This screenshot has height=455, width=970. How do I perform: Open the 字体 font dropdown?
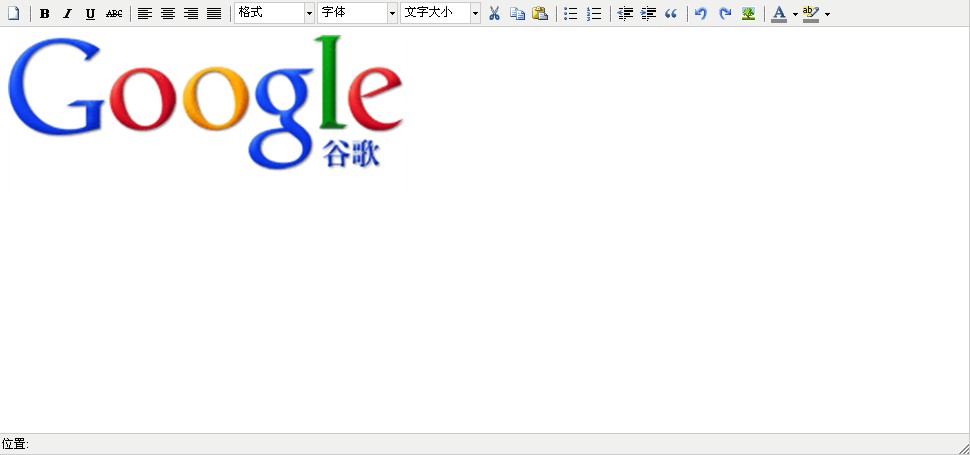tap(358, 13)
